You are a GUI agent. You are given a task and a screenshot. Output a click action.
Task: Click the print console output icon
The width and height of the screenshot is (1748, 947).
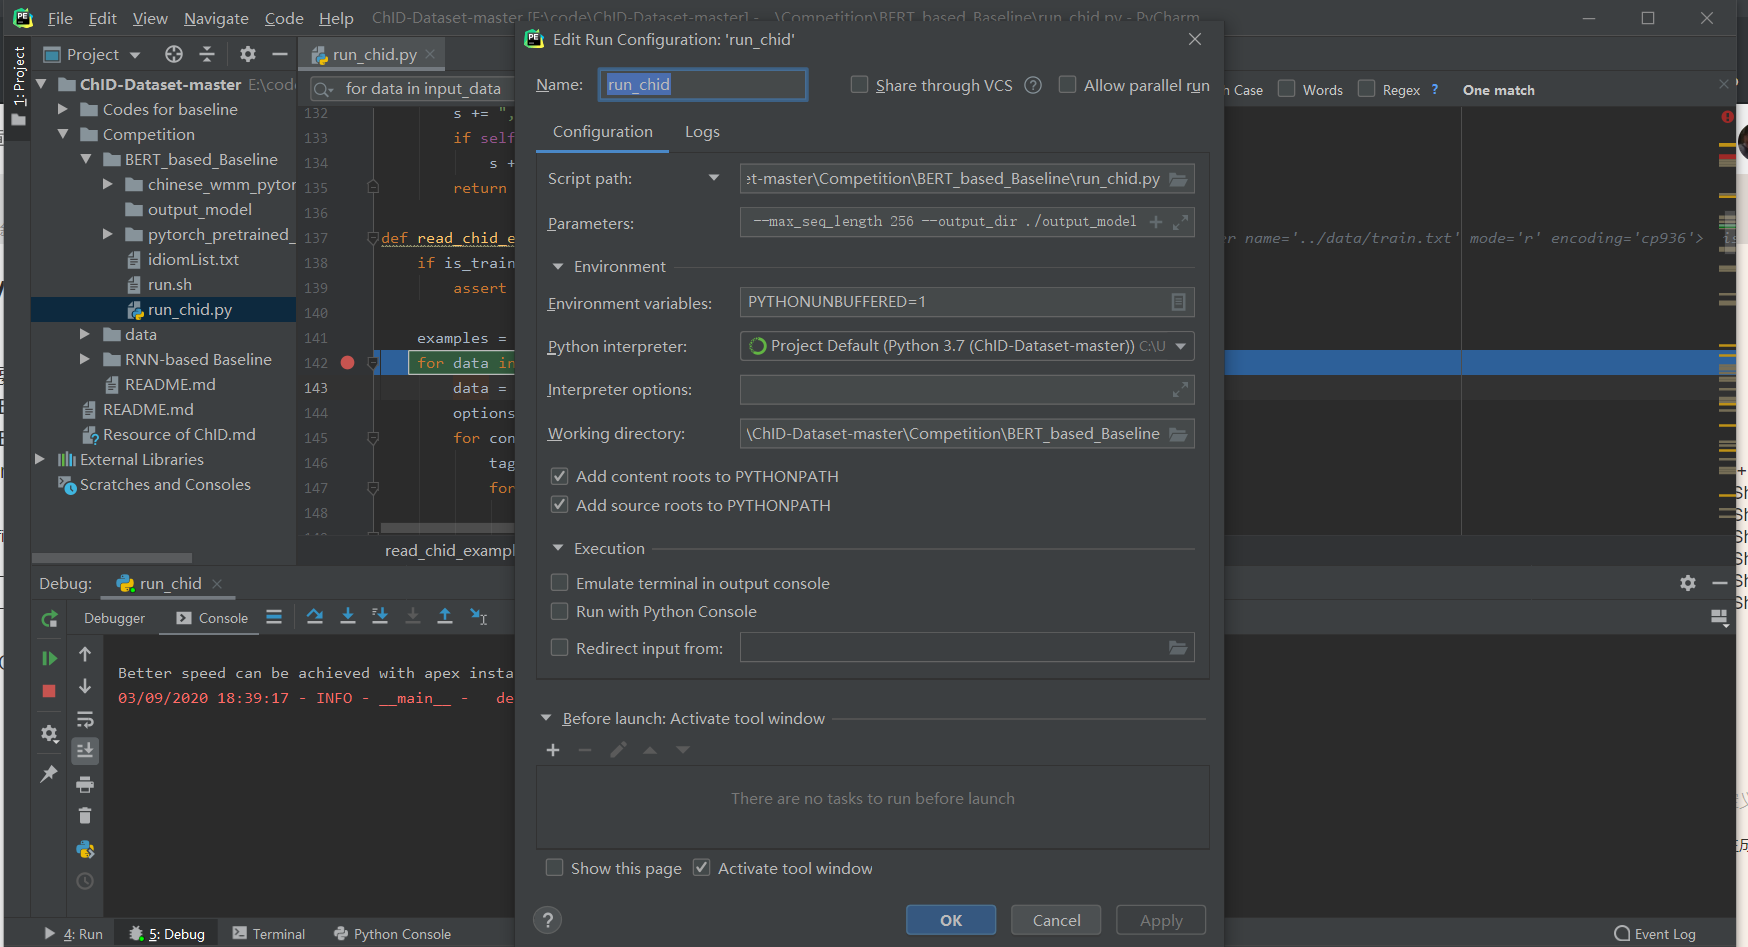coord(85,784)
